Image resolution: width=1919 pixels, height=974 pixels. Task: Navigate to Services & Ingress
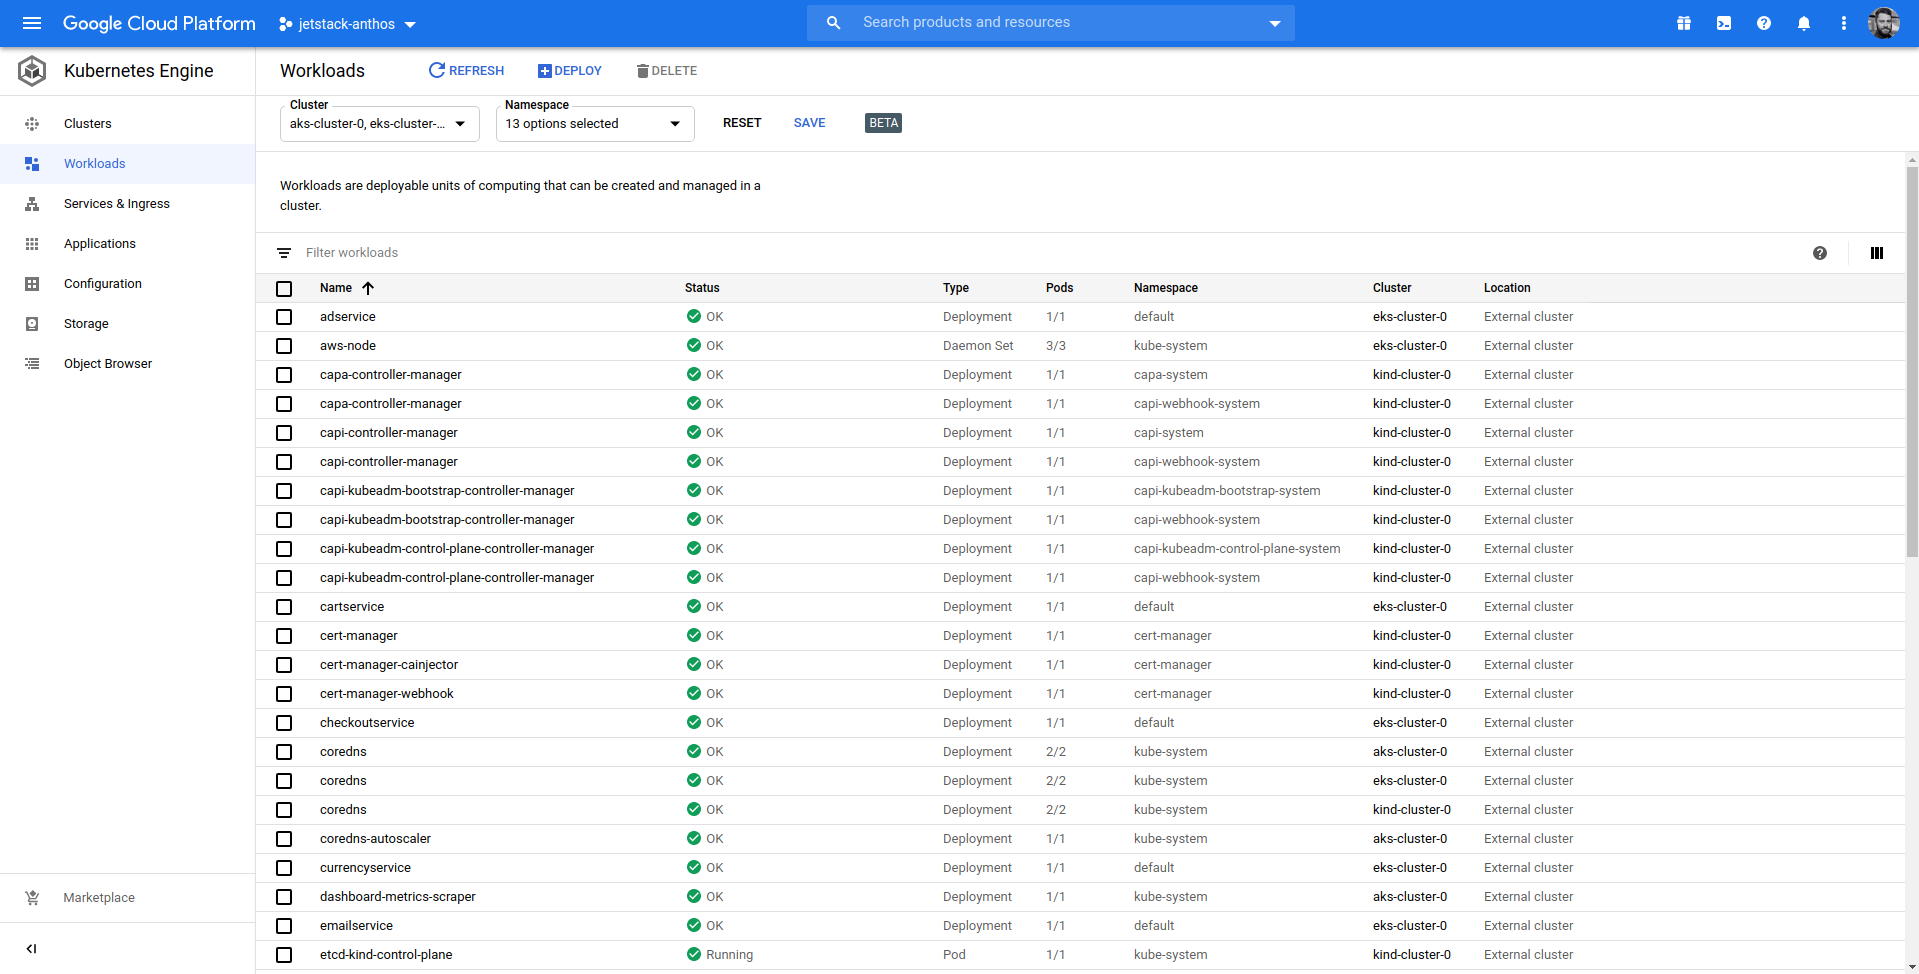tap(116, 203)
